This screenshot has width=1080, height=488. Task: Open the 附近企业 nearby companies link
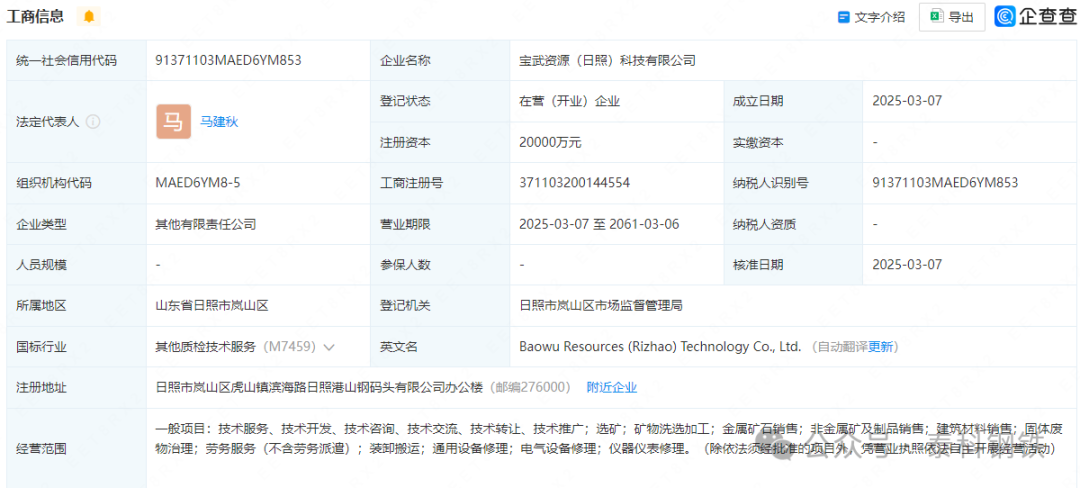[x=612, y=388]
